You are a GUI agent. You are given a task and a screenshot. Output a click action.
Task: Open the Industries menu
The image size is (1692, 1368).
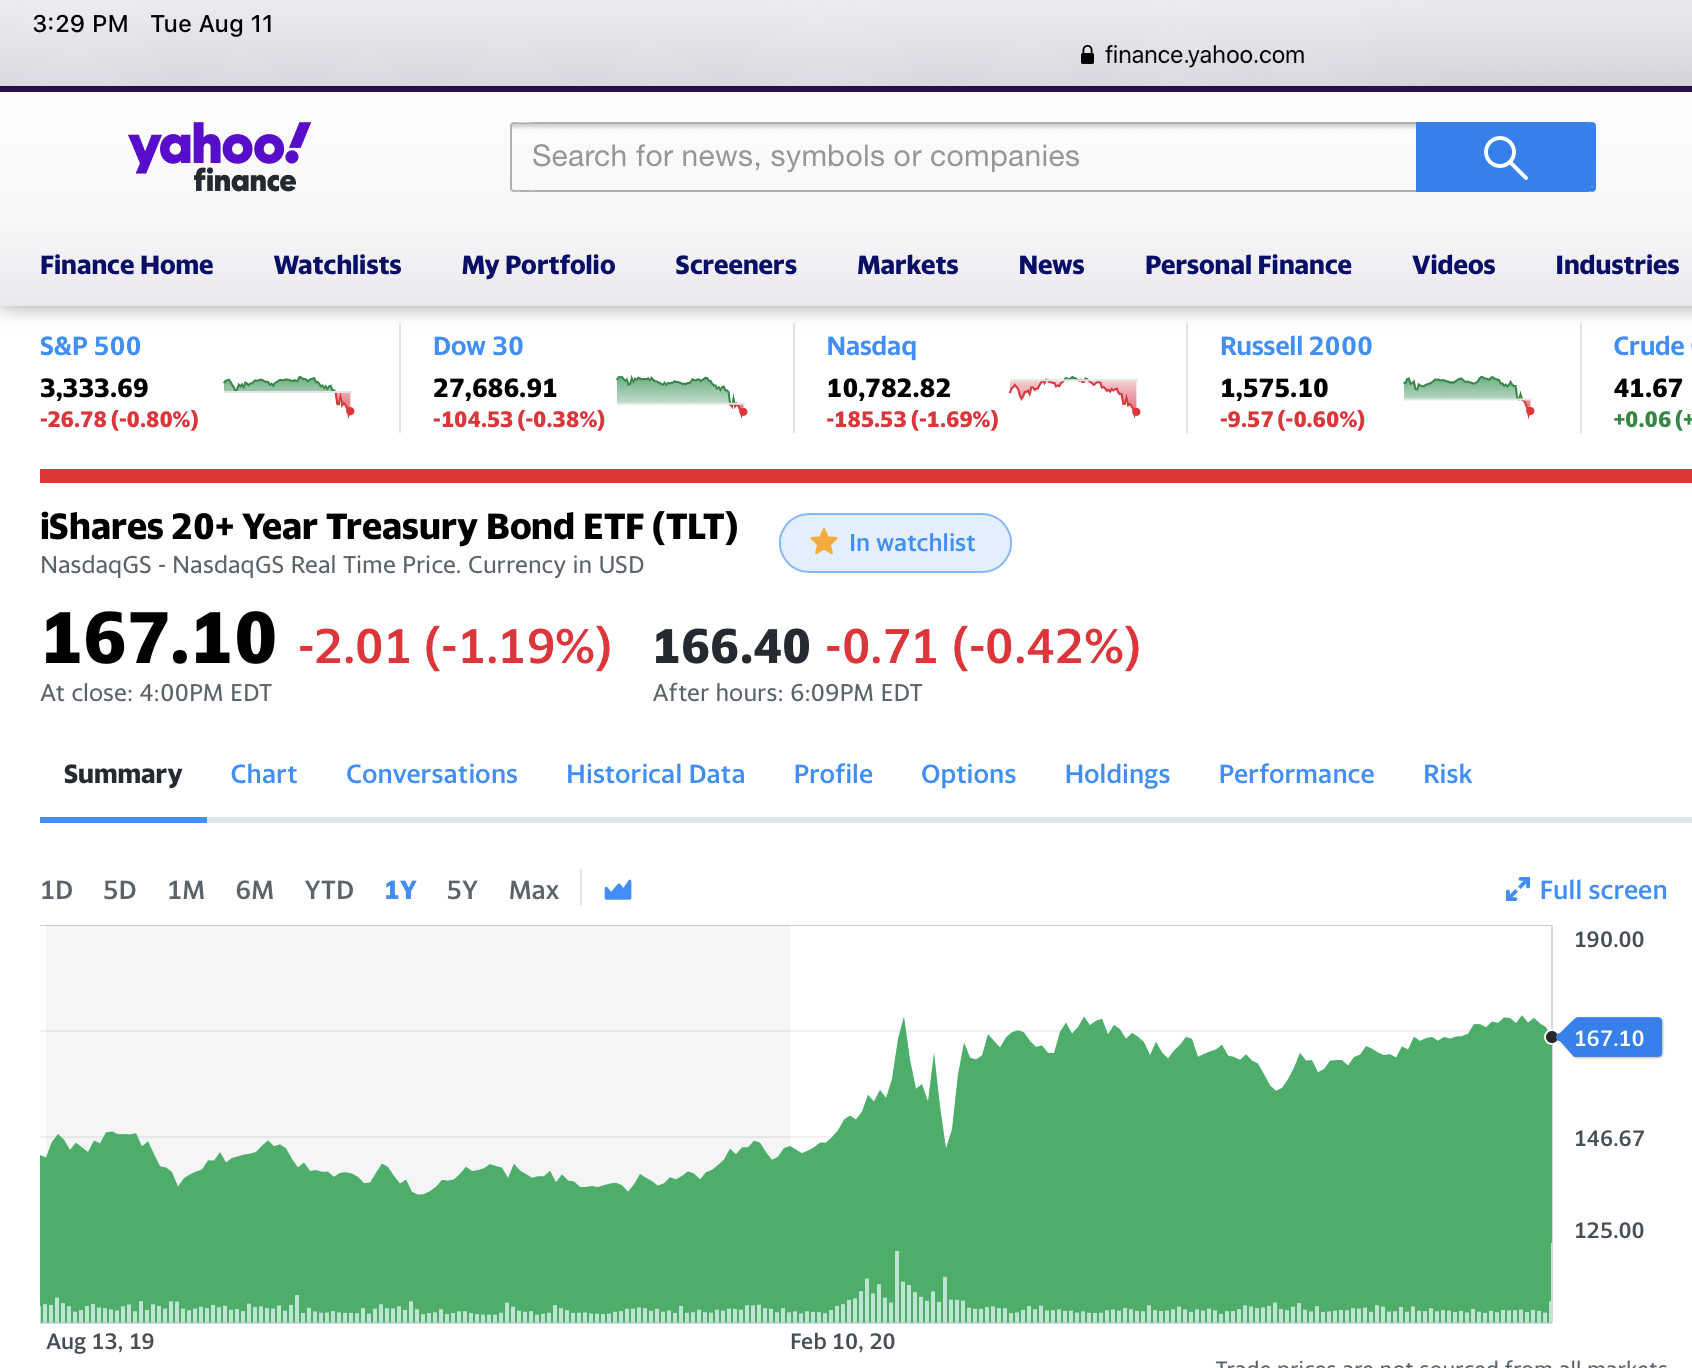(x=1617, y=265)
